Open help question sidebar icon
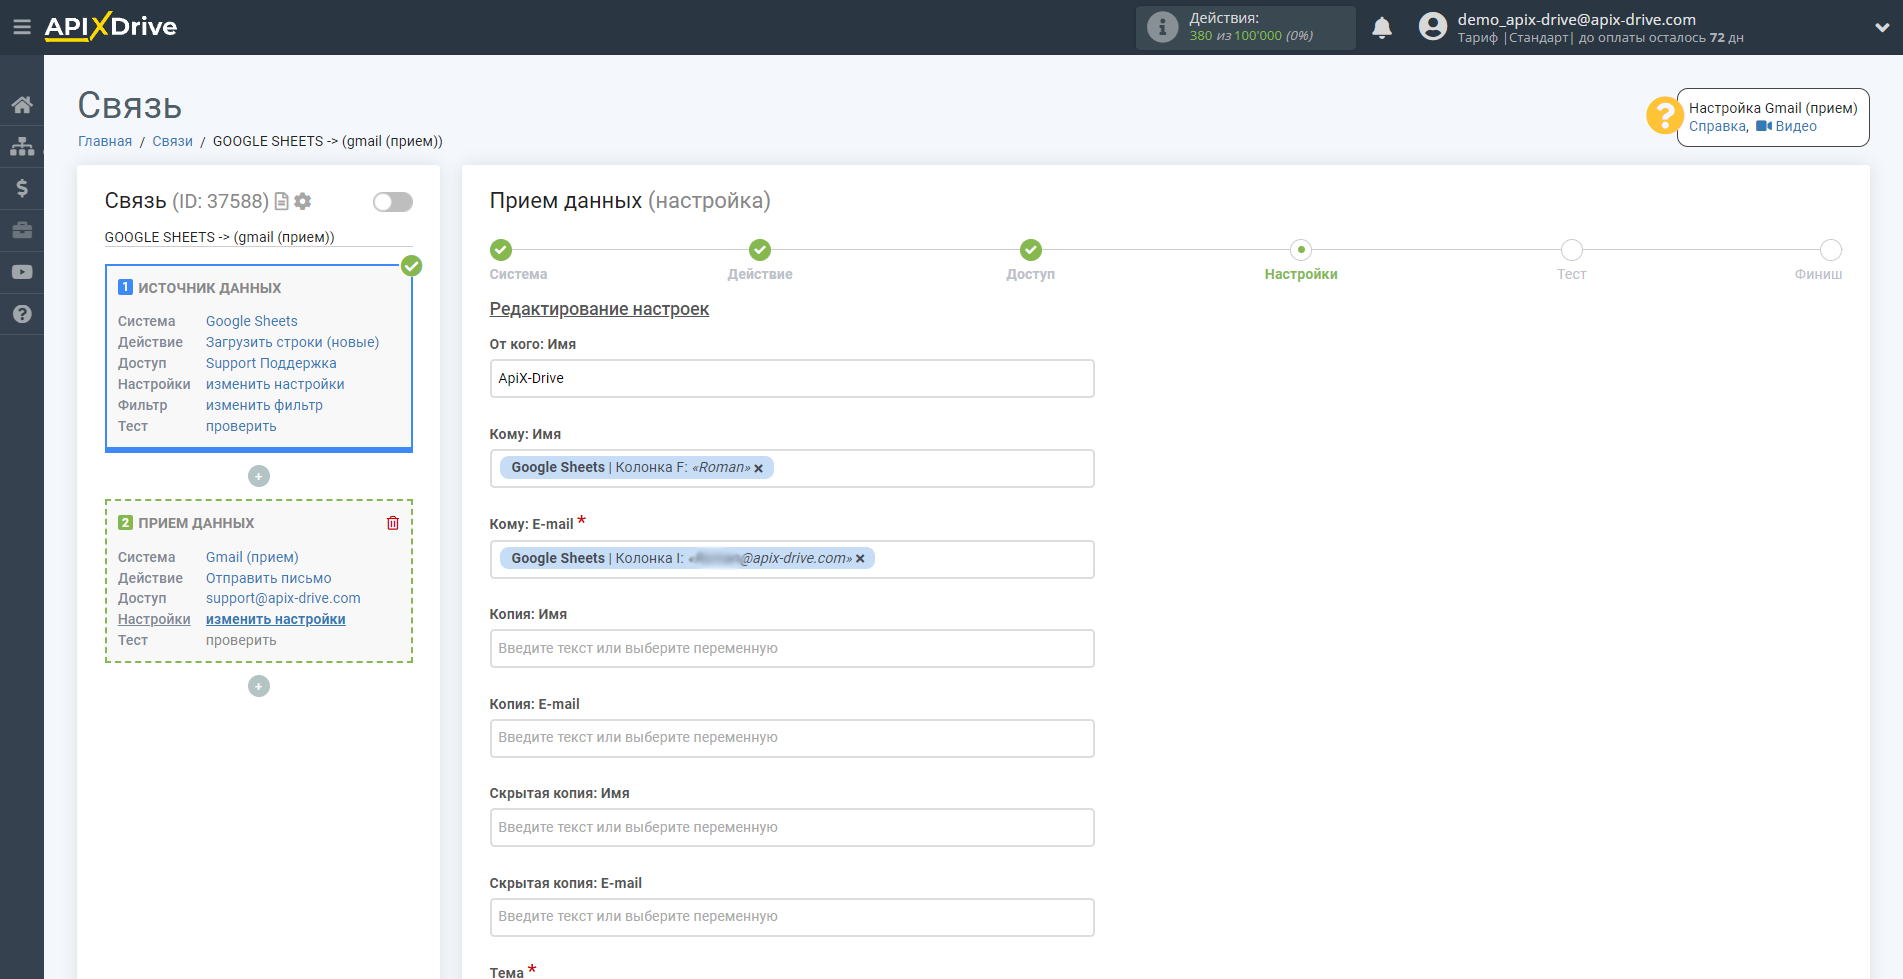The image size is (1903, 979). [22, 314]
